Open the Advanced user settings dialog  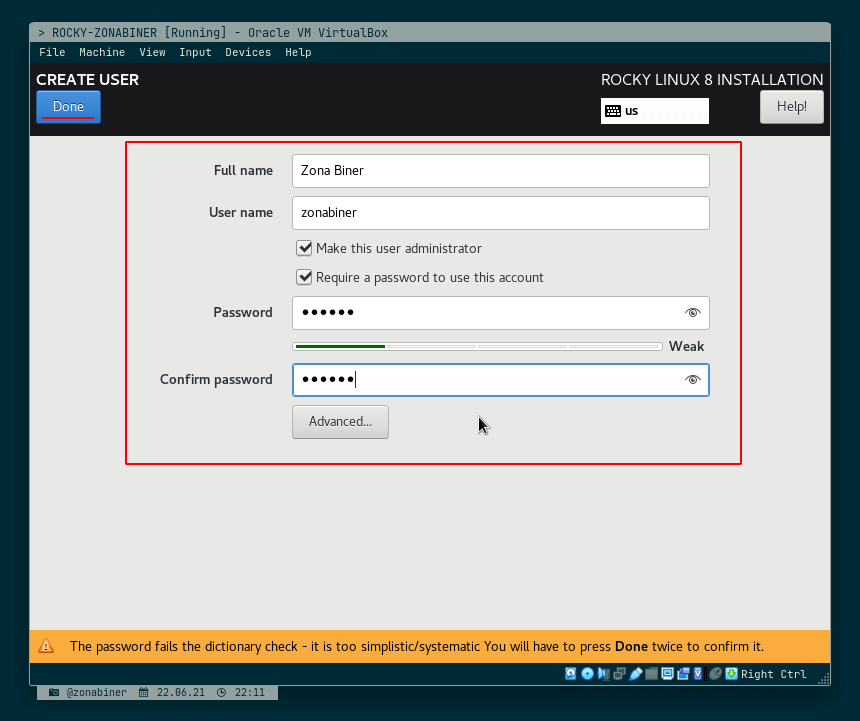click(x=339, y=421)
